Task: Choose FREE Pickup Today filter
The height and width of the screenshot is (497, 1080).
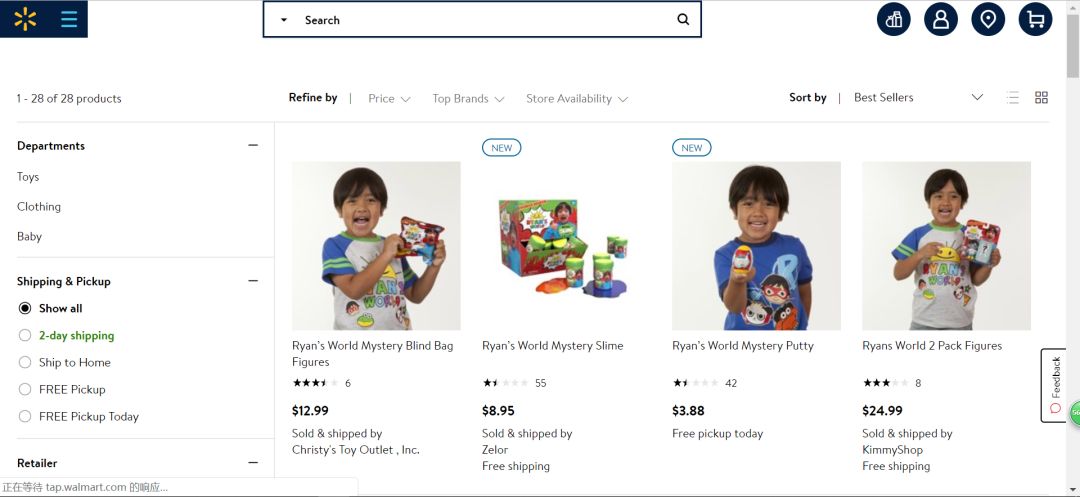Action: tap(25, 417)
